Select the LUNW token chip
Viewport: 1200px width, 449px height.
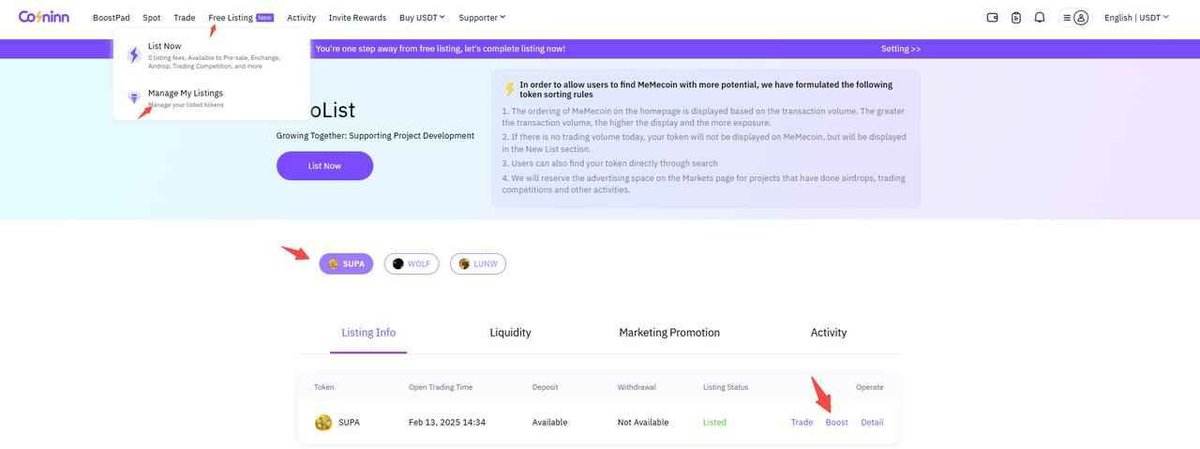478,264
